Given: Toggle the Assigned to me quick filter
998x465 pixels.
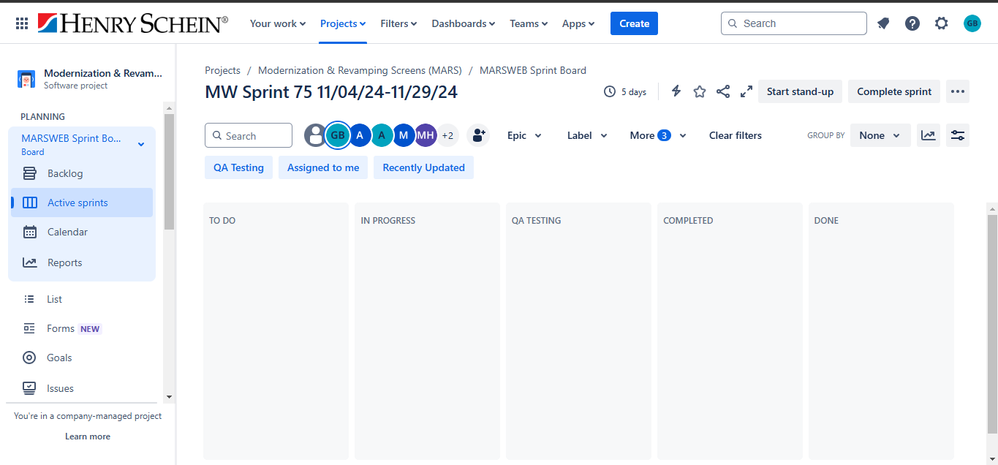Looking at the screenshot, I should click(x=323, y=168).
